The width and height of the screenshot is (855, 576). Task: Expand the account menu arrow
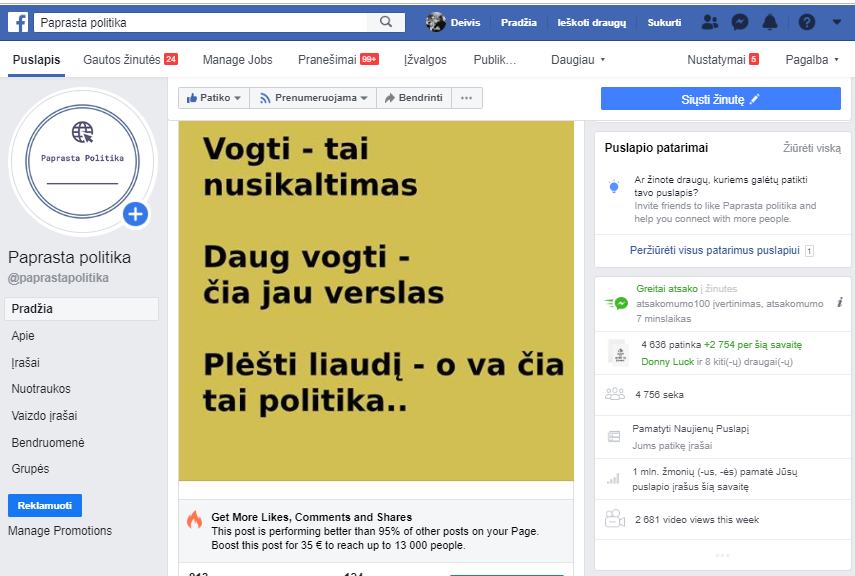coord(837,22)
